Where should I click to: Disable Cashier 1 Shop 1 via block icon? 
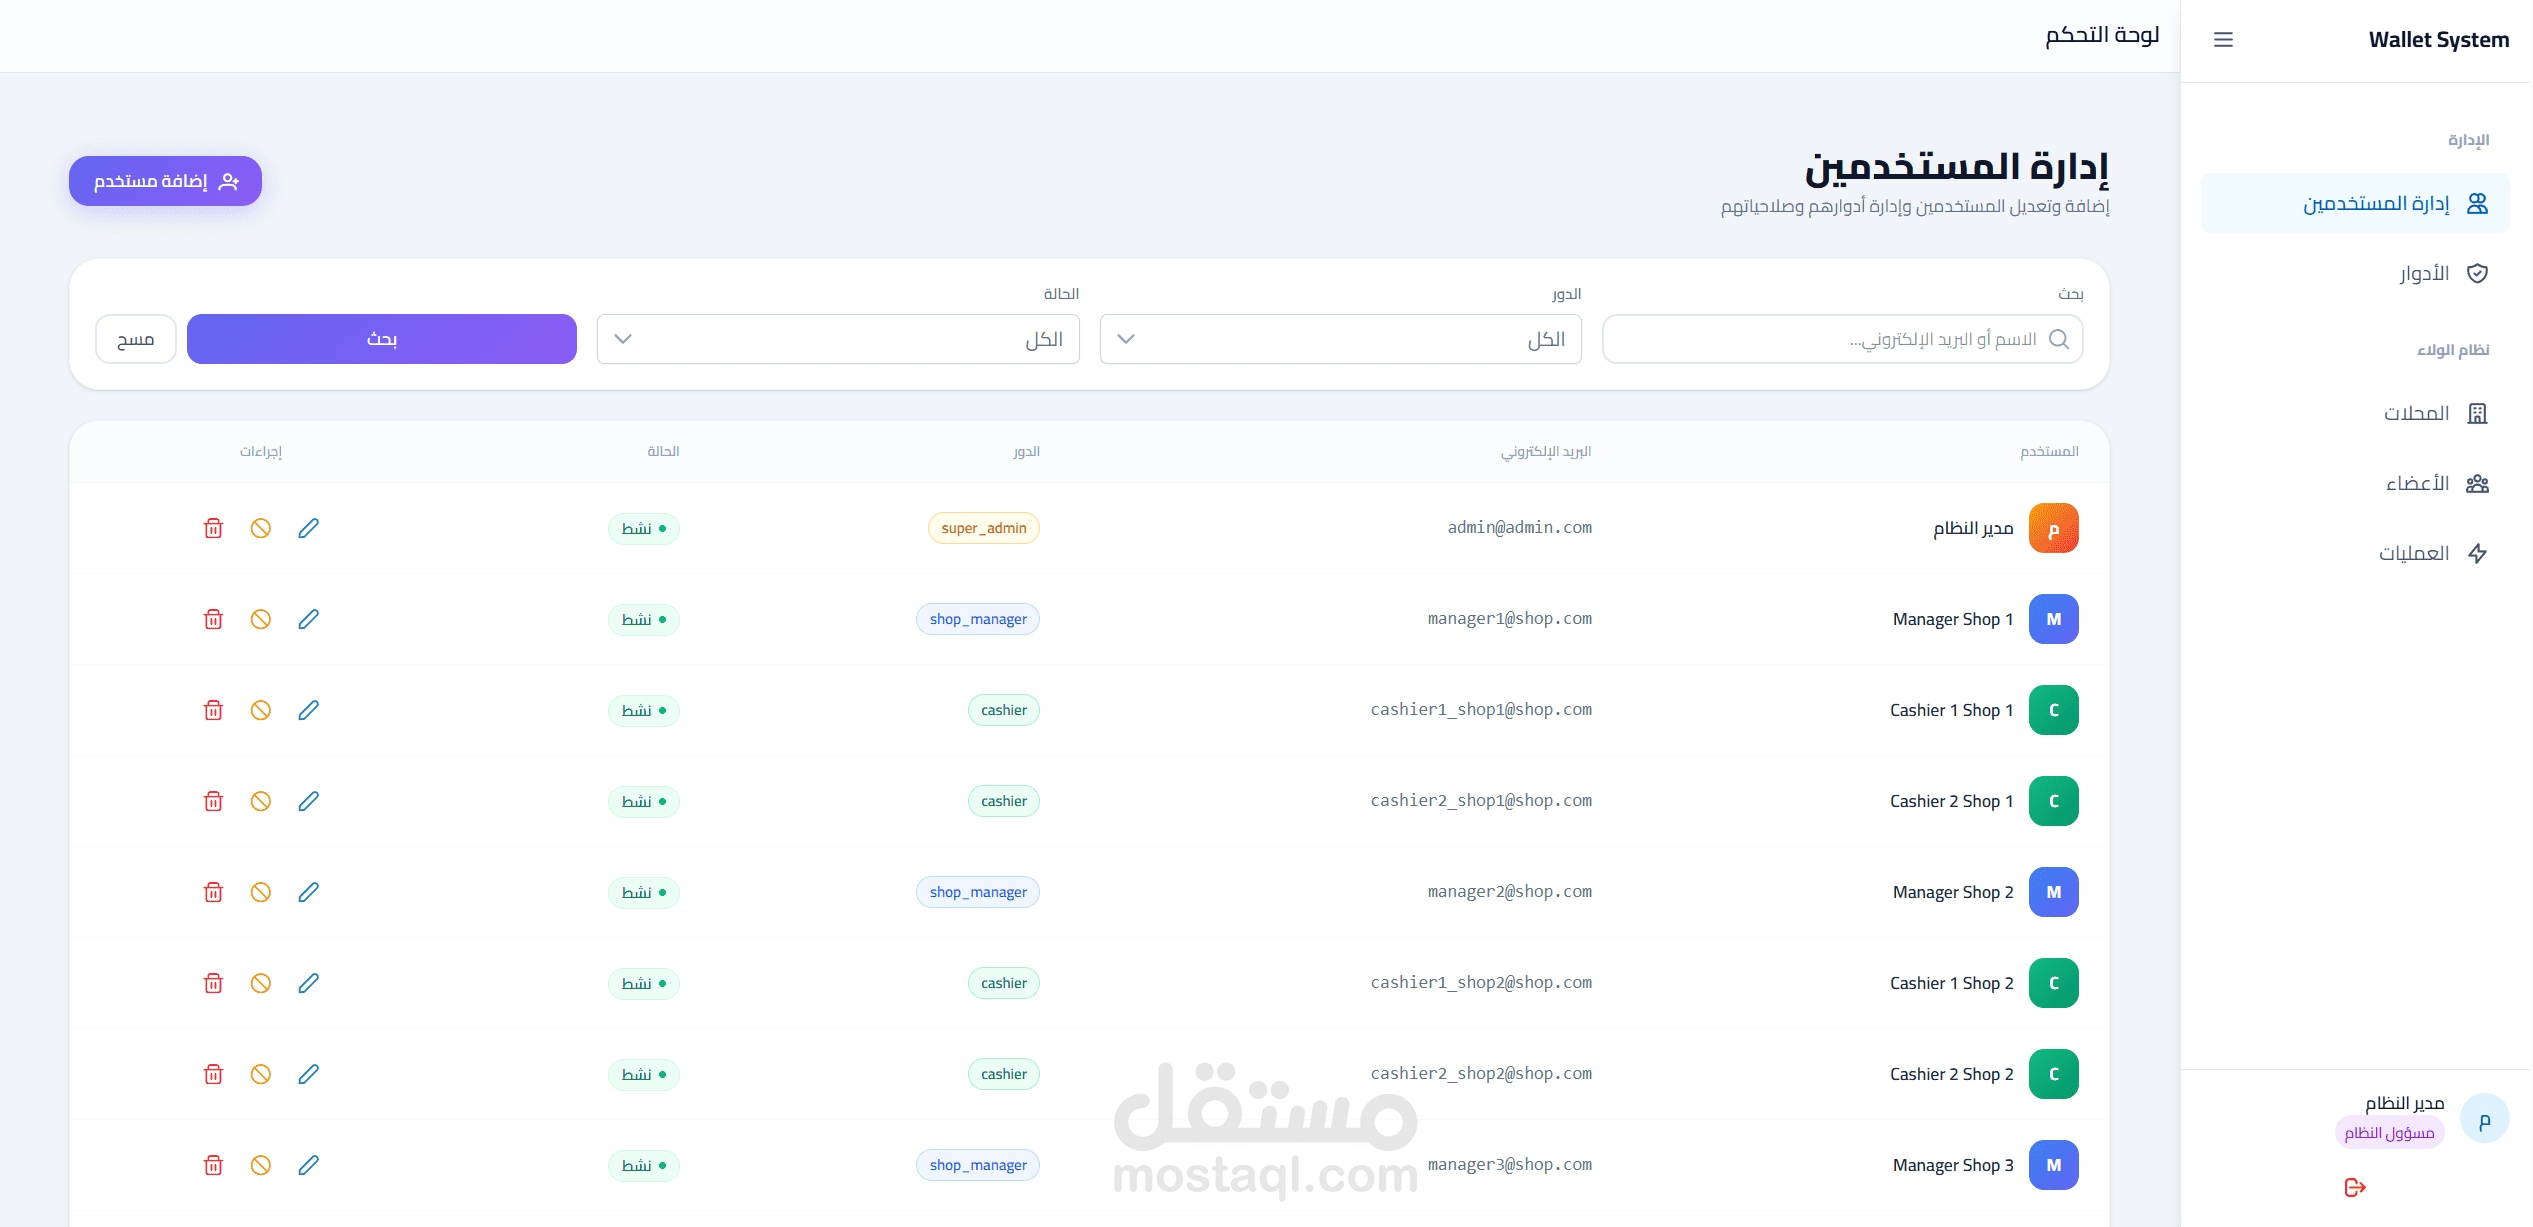click(260, 710)
